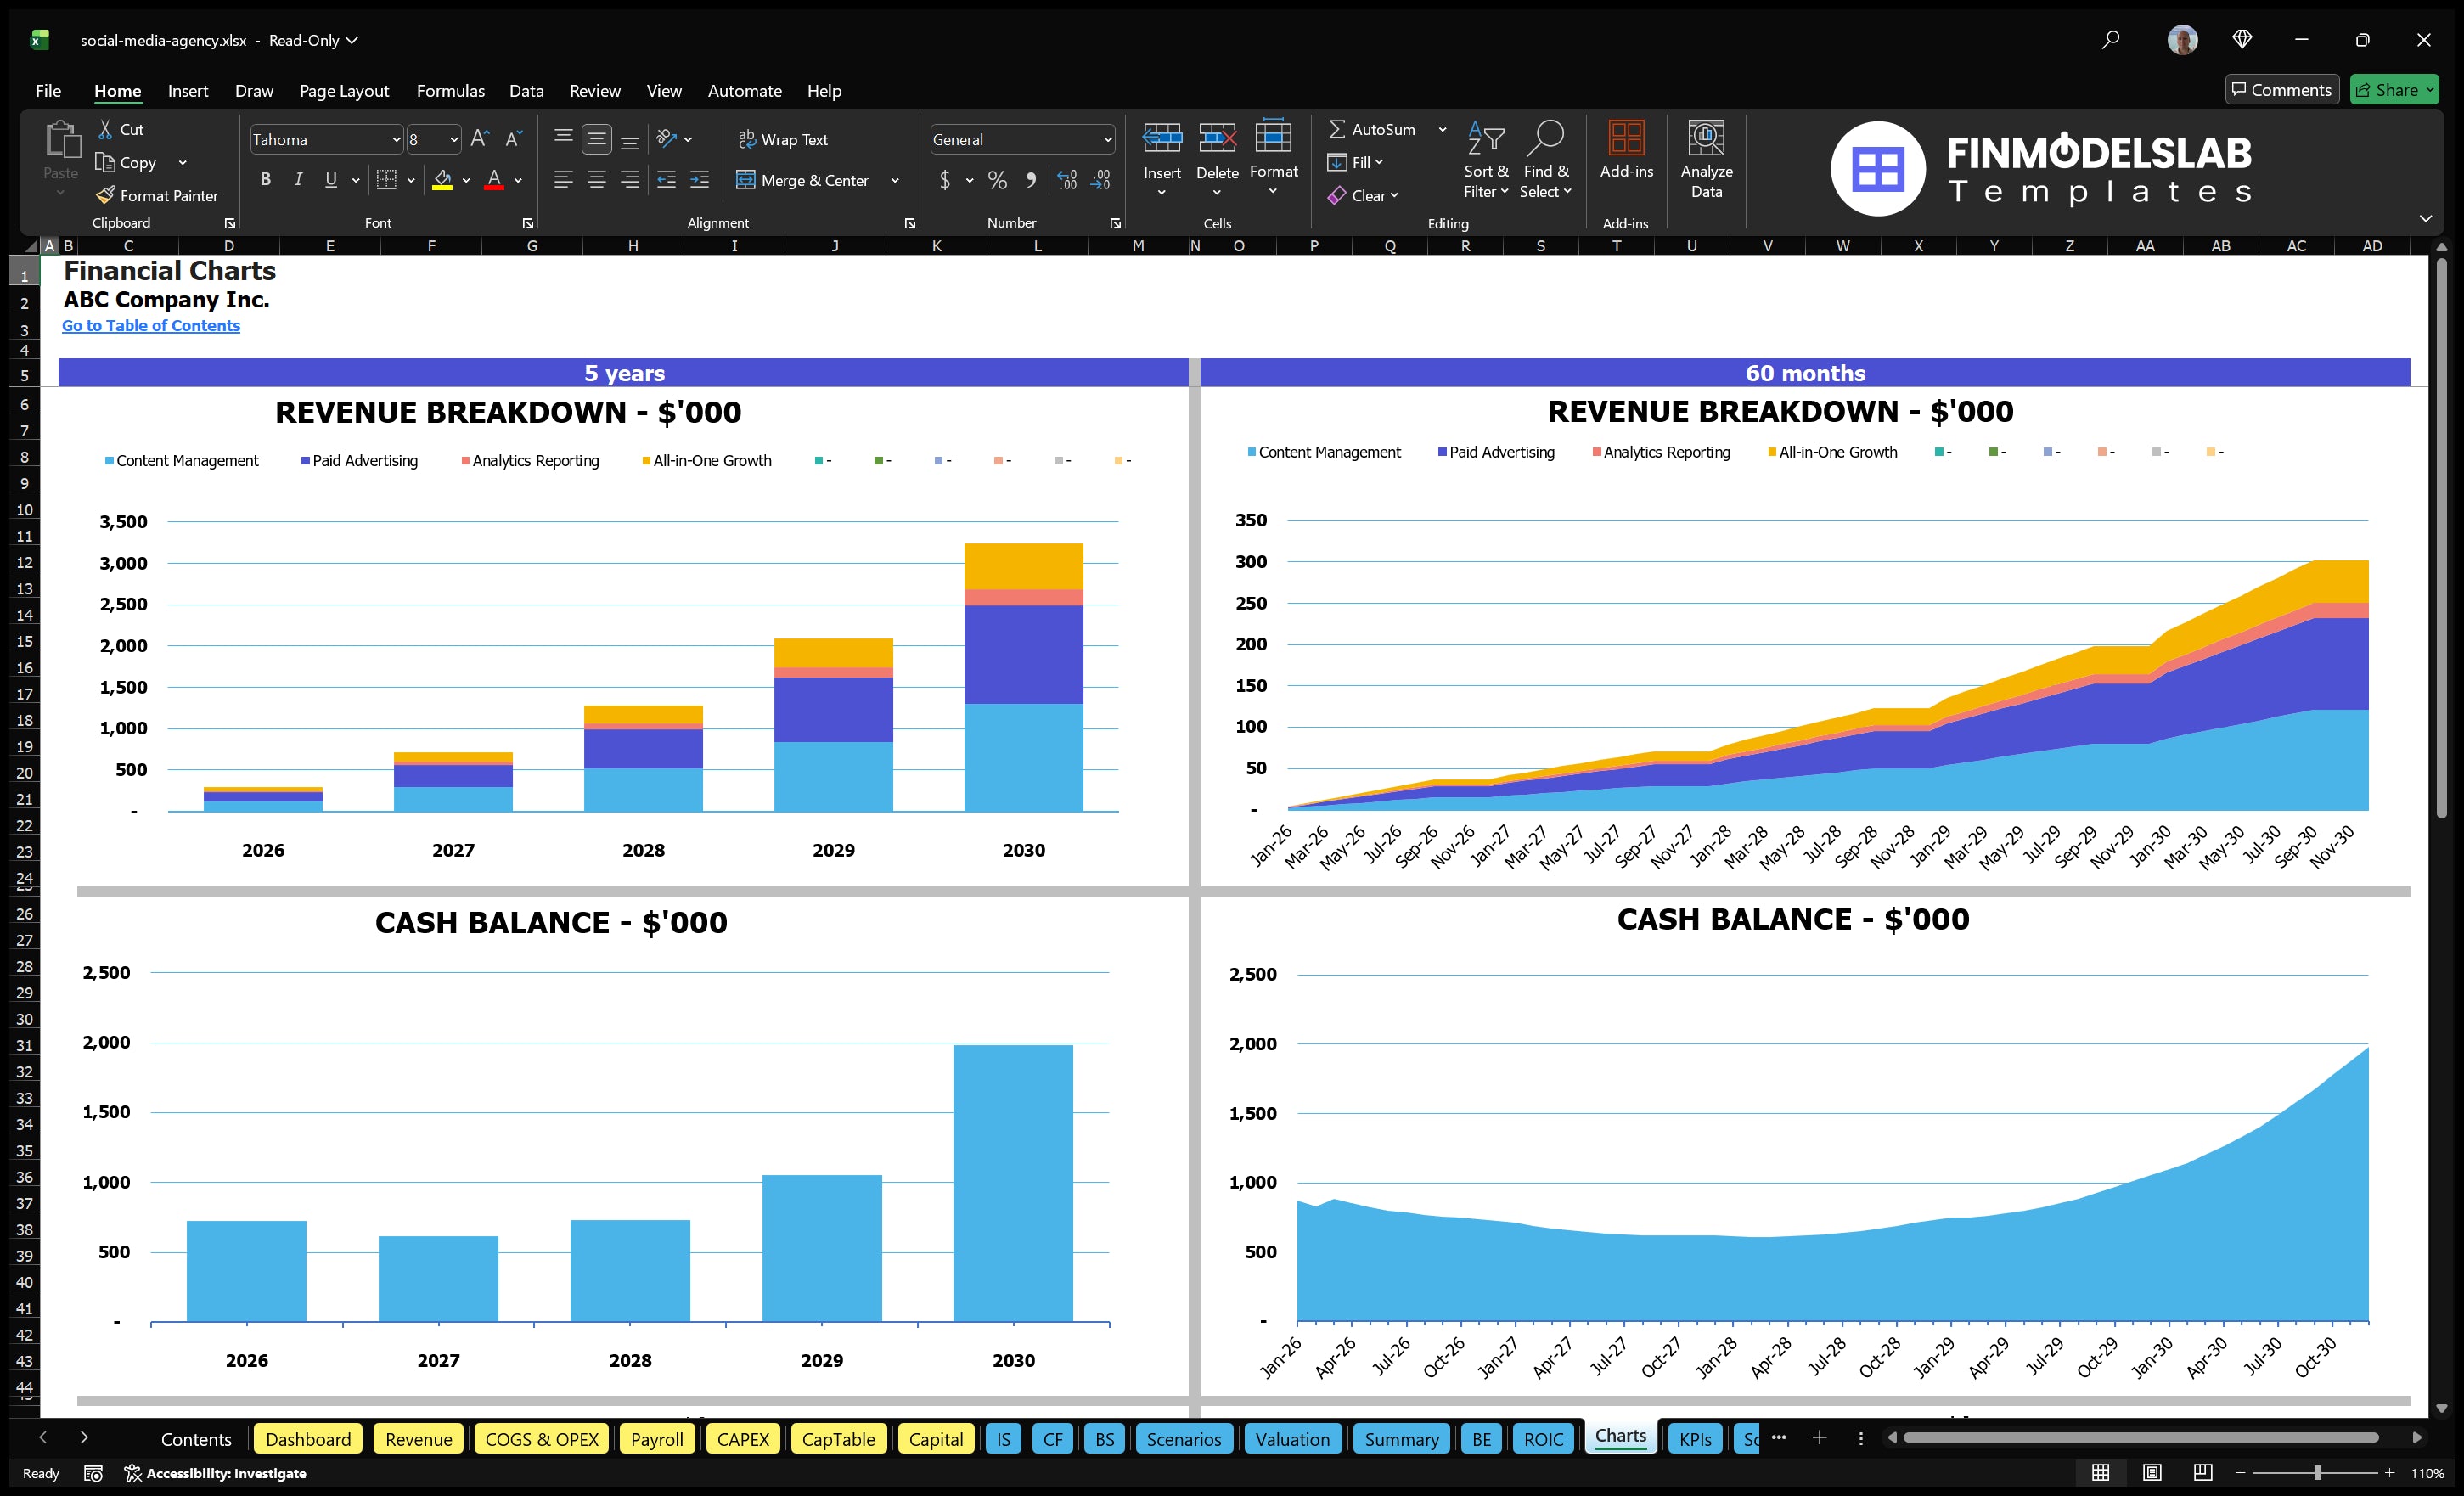
Task: Open Sort & Filter options
Action: tap(1486, 160)
